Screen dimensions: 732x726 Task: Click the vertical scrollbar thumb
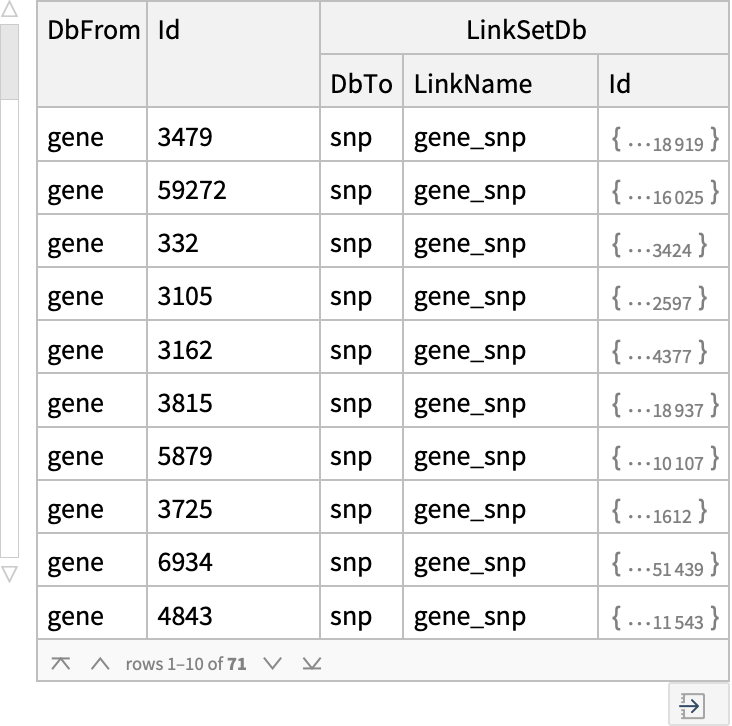coord(9,60)
